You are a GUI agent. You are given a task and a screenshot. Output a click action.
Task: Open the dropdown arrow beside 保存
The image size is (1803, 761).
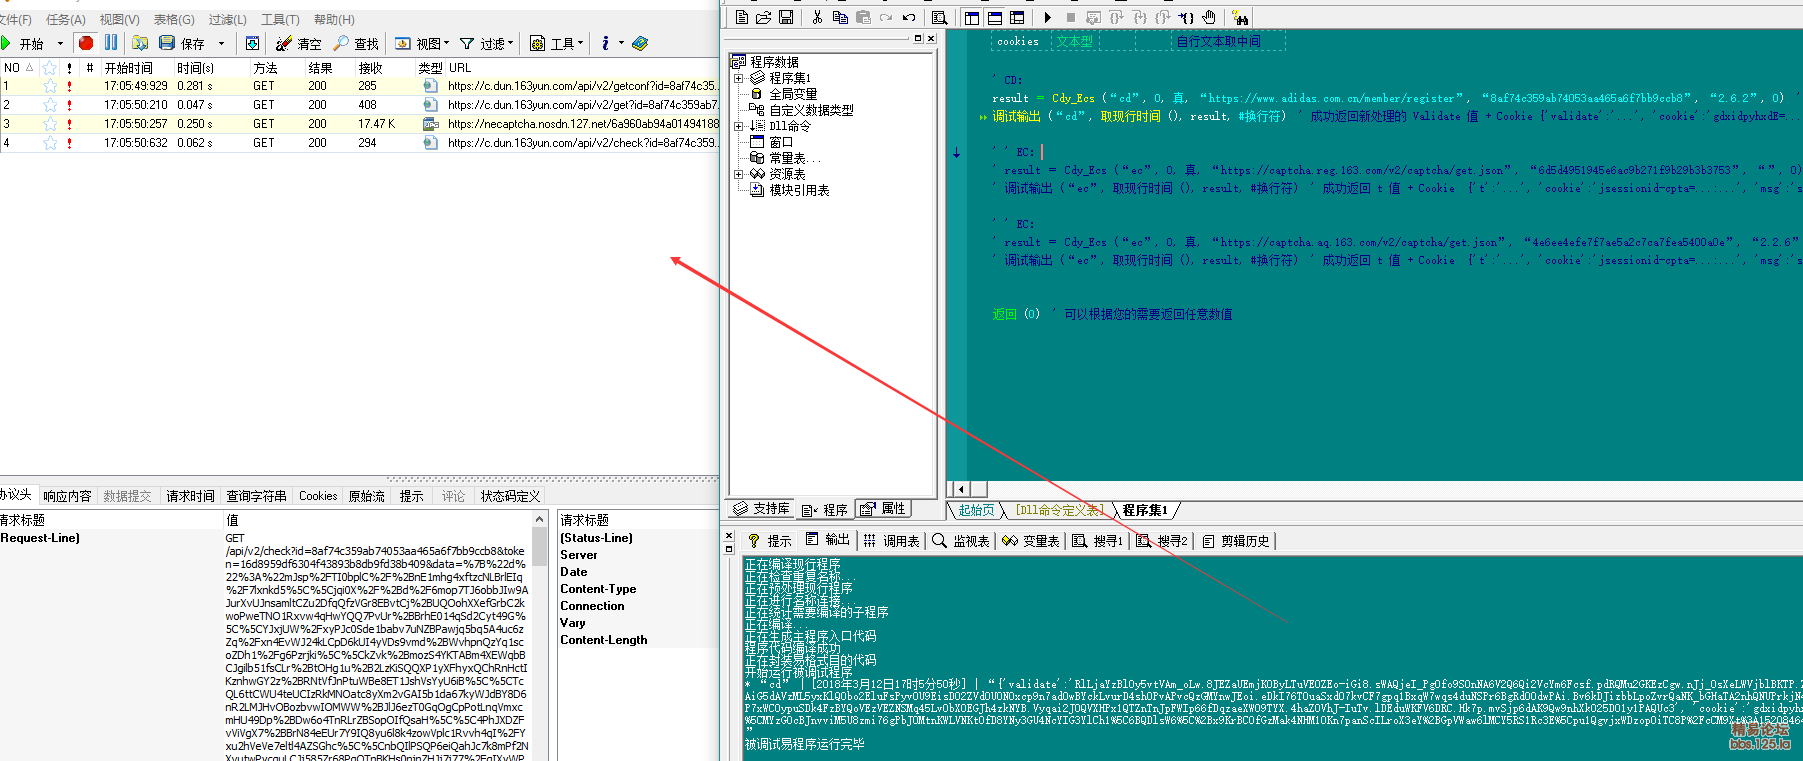(x=221, y=43)
